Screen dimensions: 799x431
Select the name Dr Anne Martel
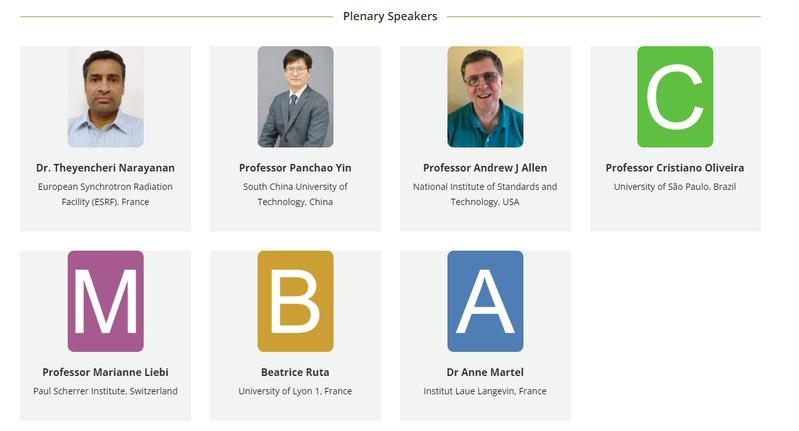tap(485, 372)
